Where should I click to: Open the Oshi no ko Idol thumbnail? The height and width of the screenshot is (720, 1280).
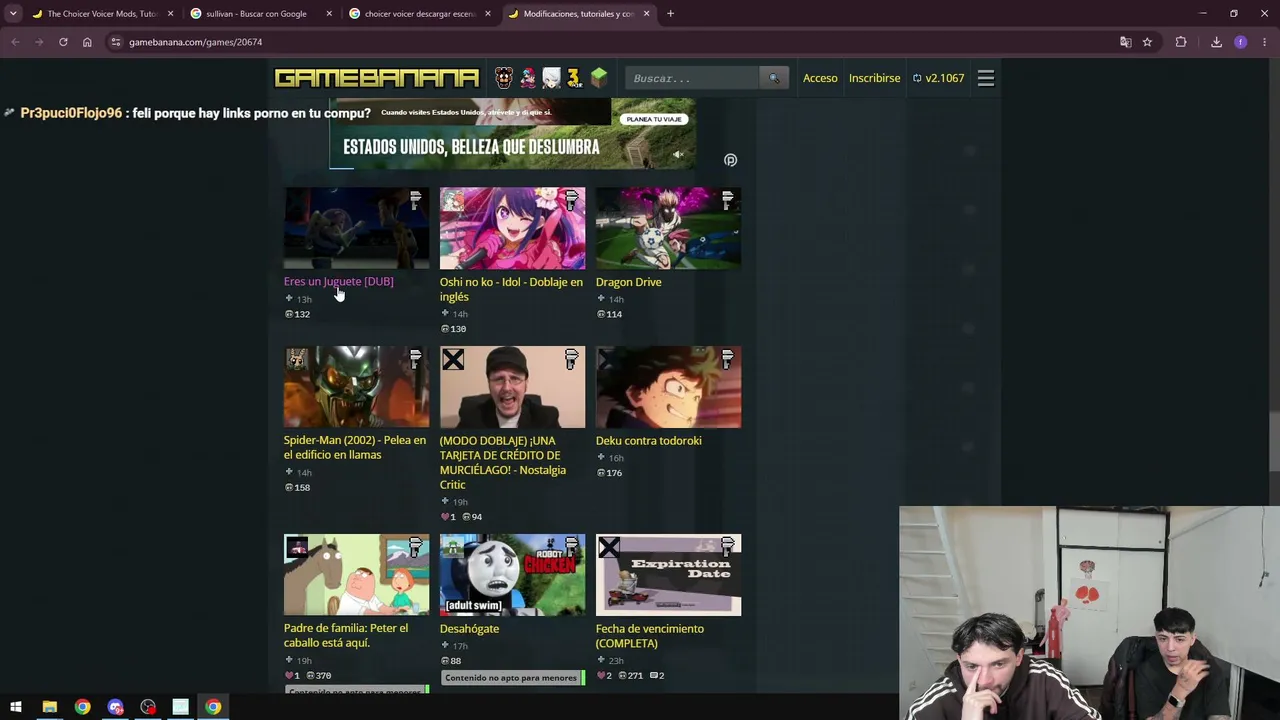coord(512,228)
